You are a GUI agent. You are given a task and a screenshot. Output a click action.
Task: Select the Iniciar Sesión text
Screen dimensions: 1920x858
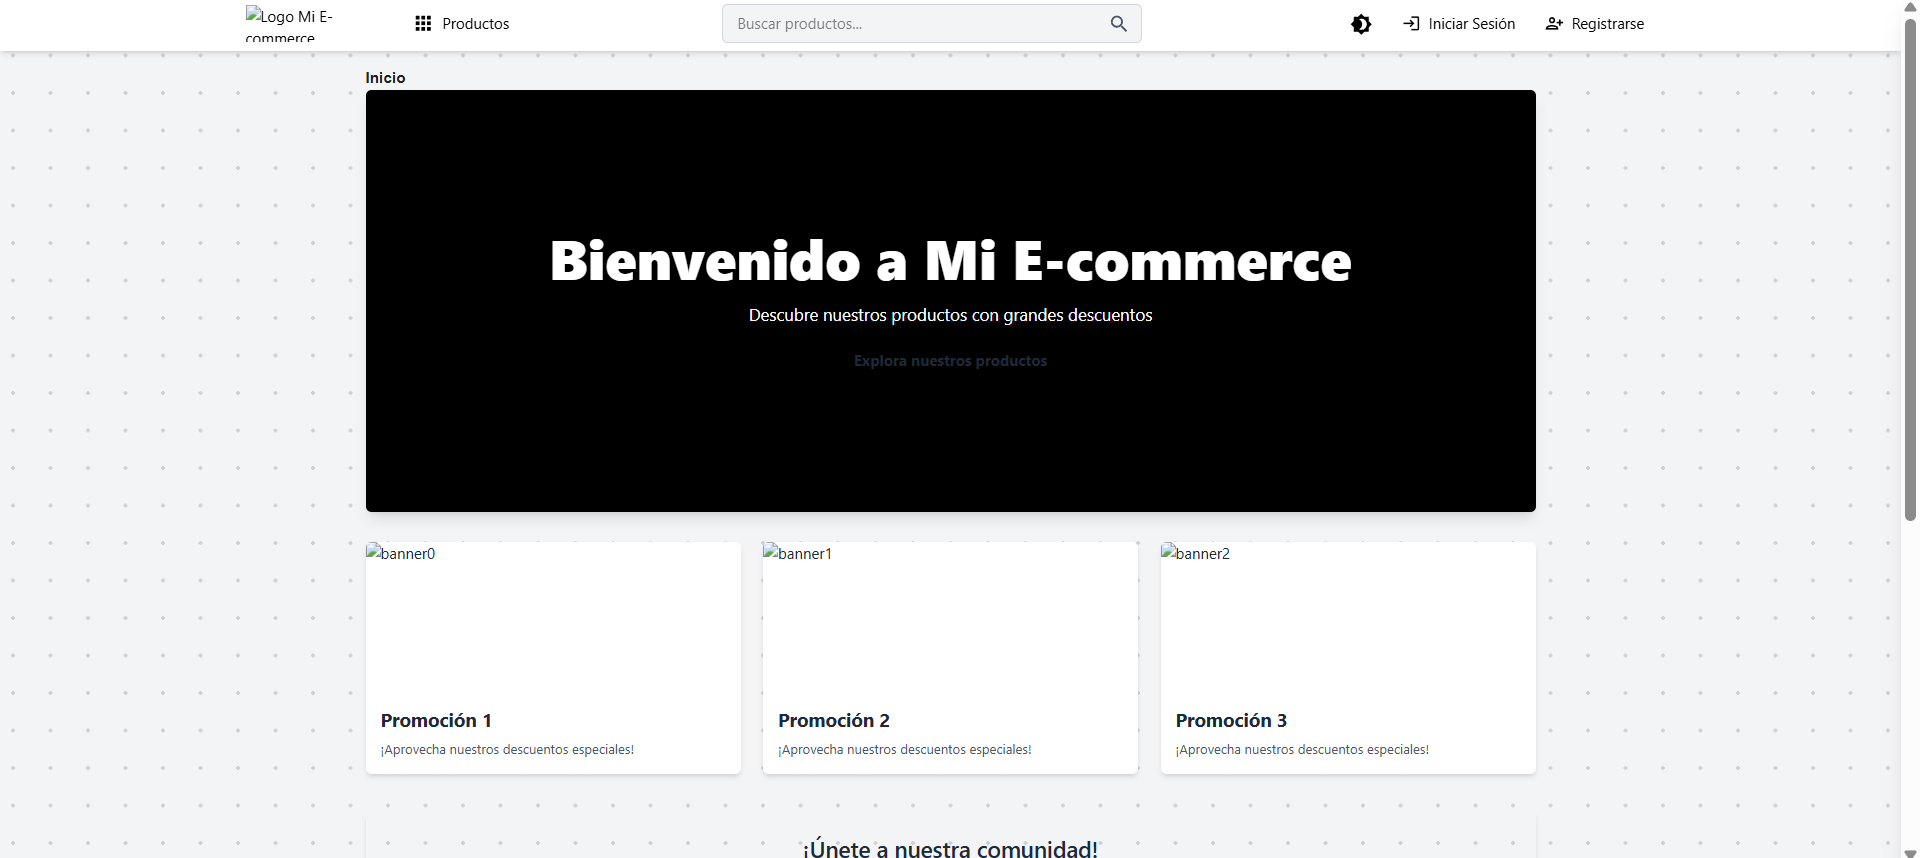(1471, 24)
